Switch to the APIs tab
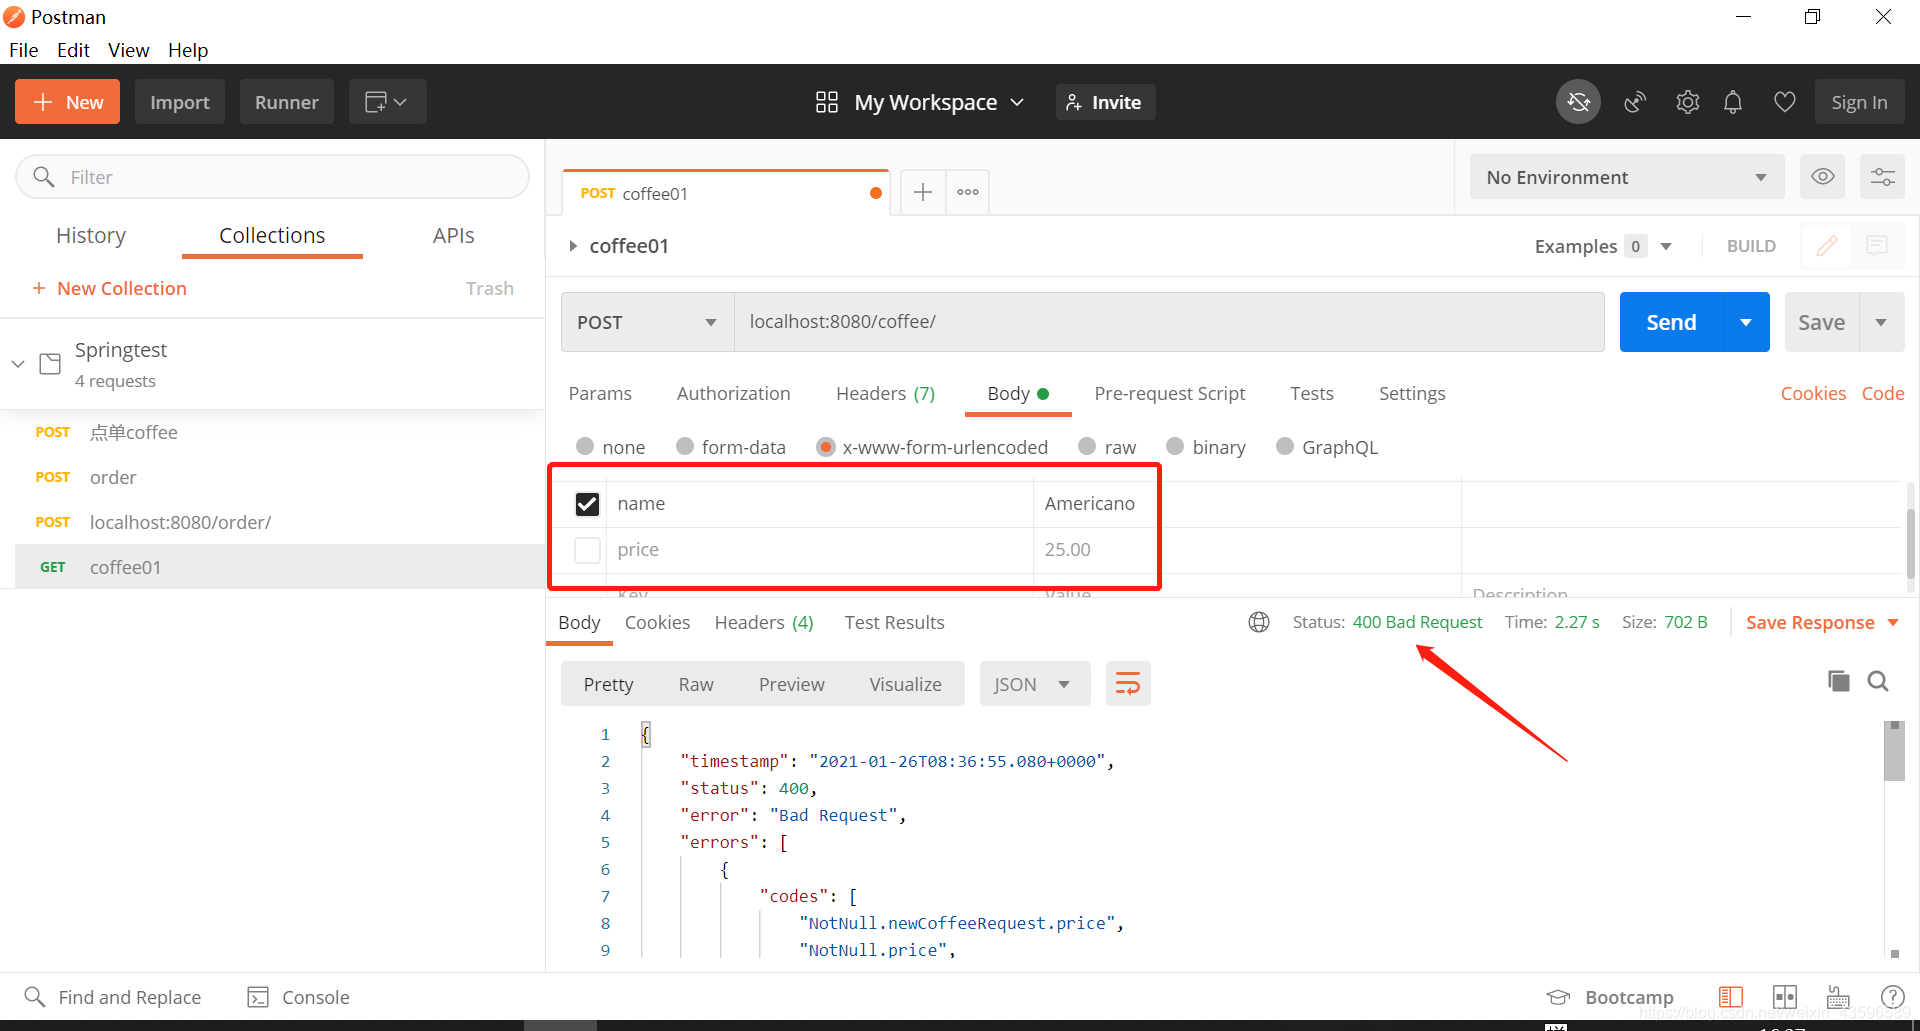The width and height of the screenshot is (1920, 1031). [453, 235]
